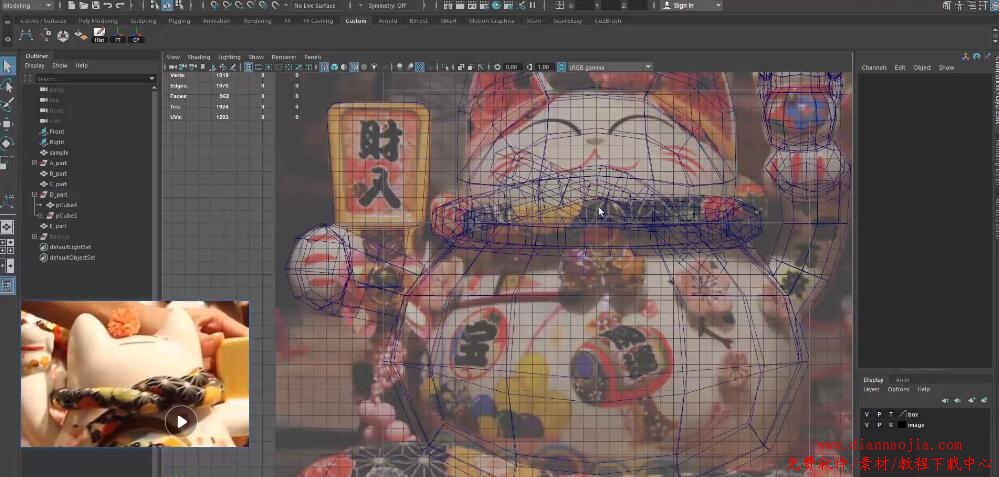Open the Shading menu in viewport
Image resolution: width=999 pixels, height=477 pixels.
coord(199,57)
